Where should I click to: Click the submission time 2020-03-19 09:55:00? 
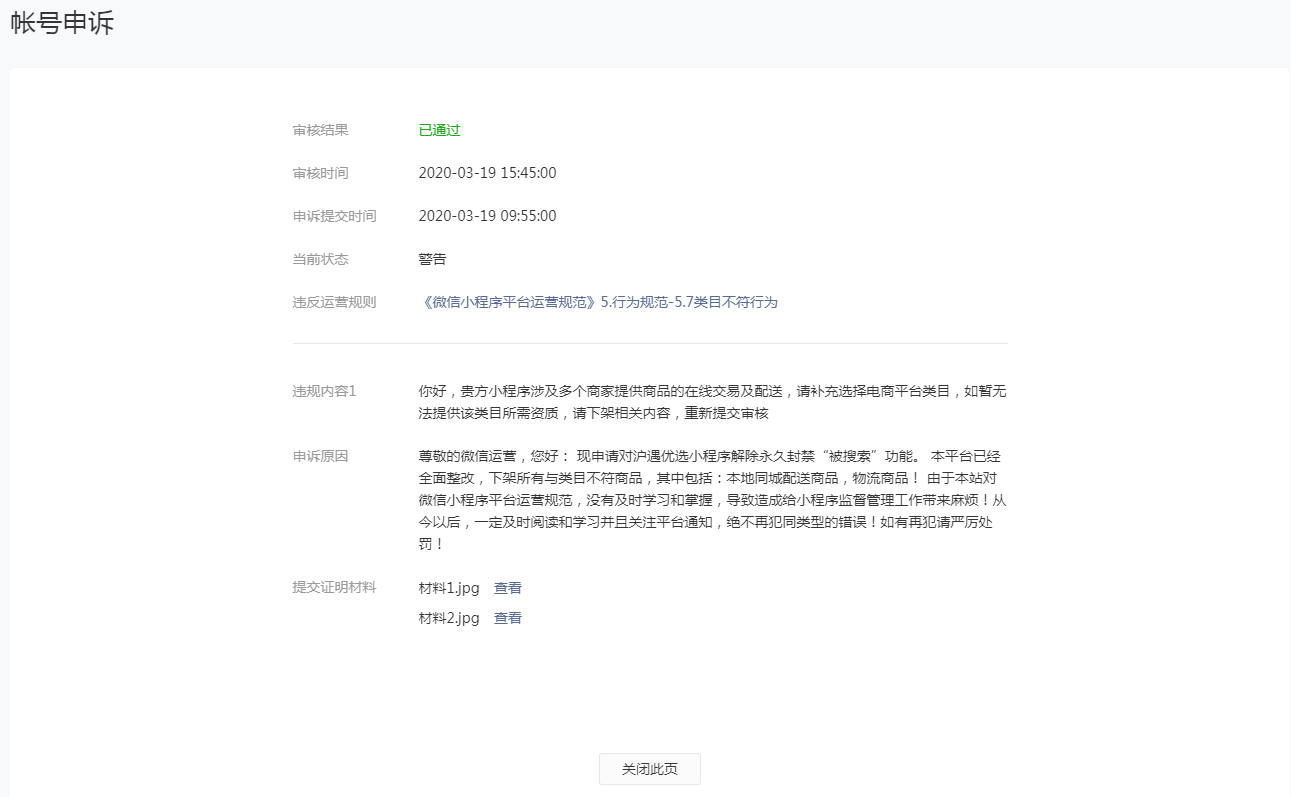click(487, 216)
